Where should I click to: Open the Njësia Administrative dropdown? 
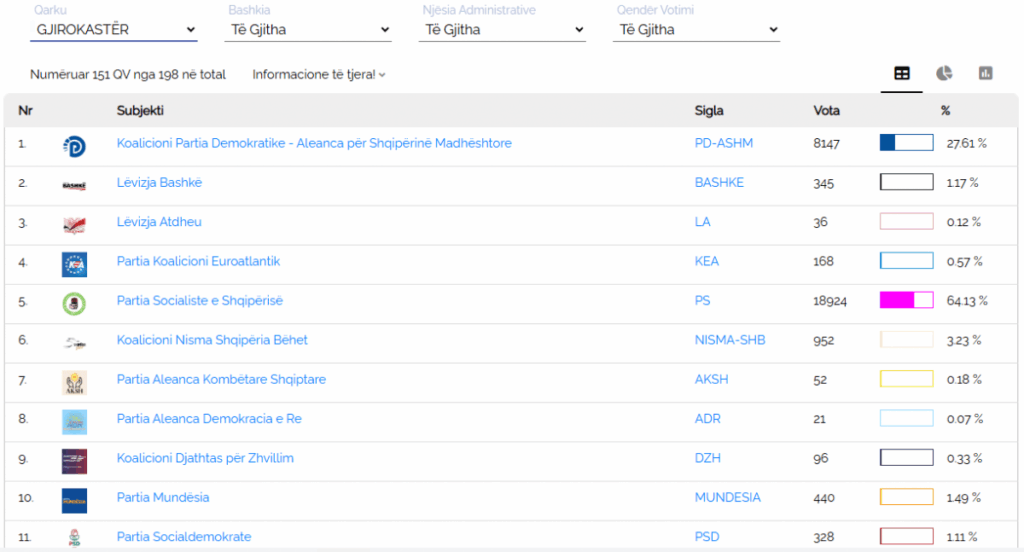(502, 29)
